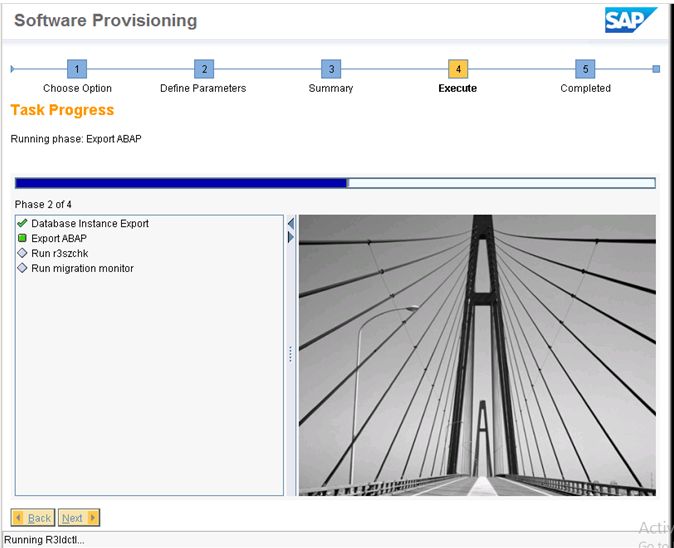Click 'Running phase: Export ABAP' text
Image resolution: width=674 pixels, height=548 pixels.
76,139
